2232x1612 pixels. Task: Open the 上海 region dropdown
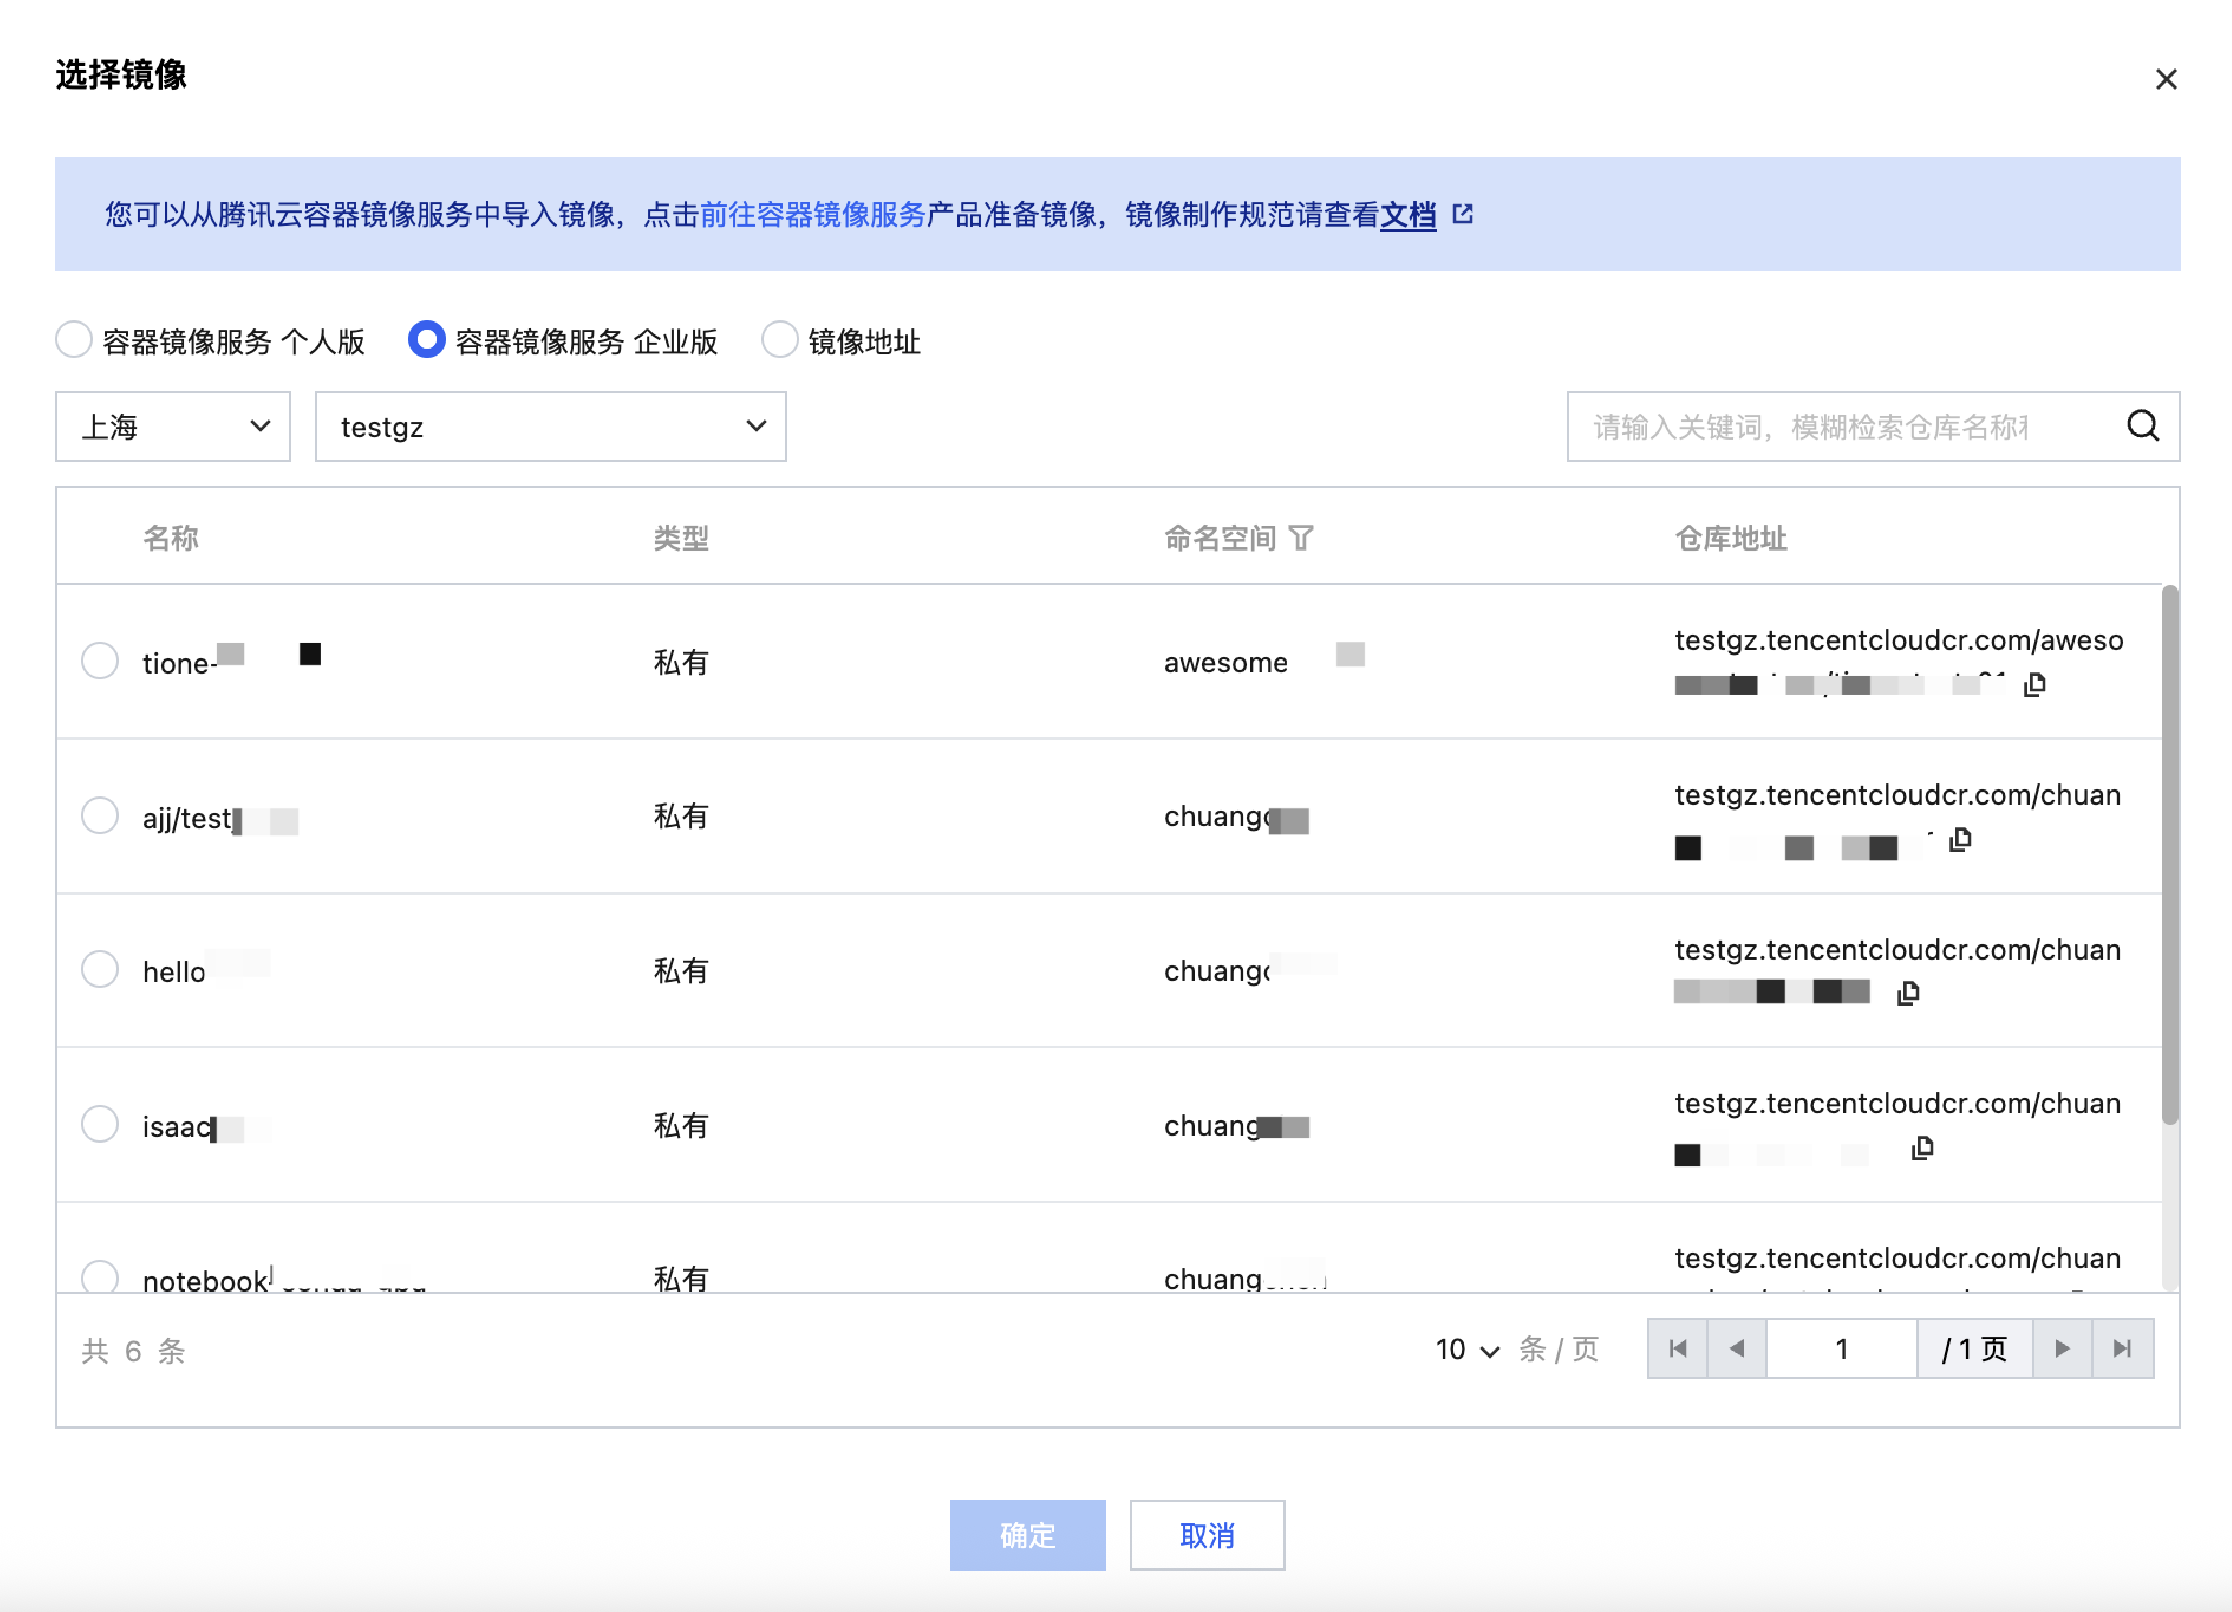[x=173, y=427]
